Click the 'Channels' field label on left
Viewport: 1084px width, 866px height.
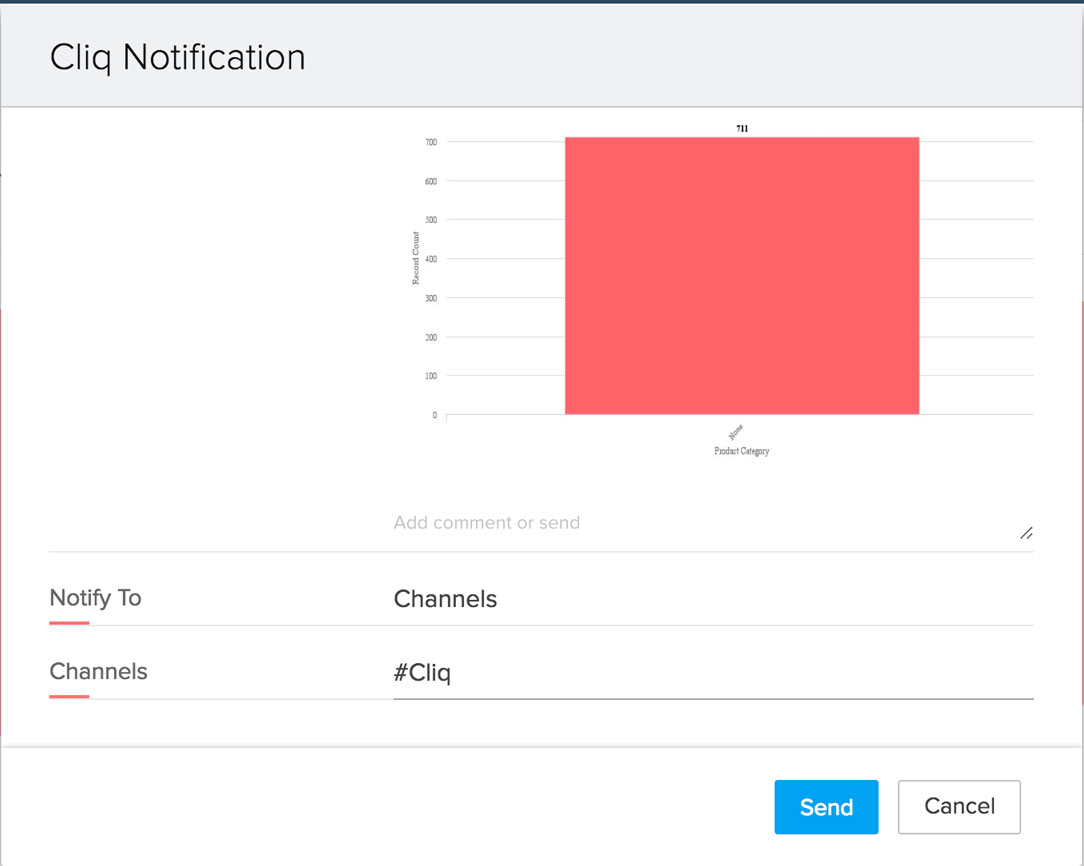[98, 672]
